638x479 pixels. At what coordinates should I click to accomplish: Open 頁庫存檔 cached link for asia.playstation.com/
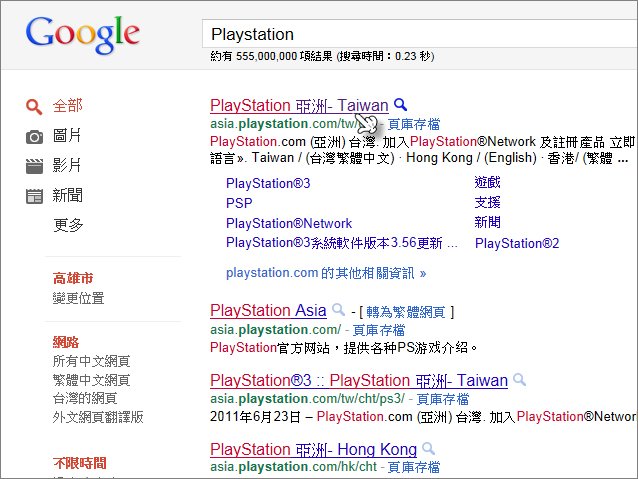379,330
